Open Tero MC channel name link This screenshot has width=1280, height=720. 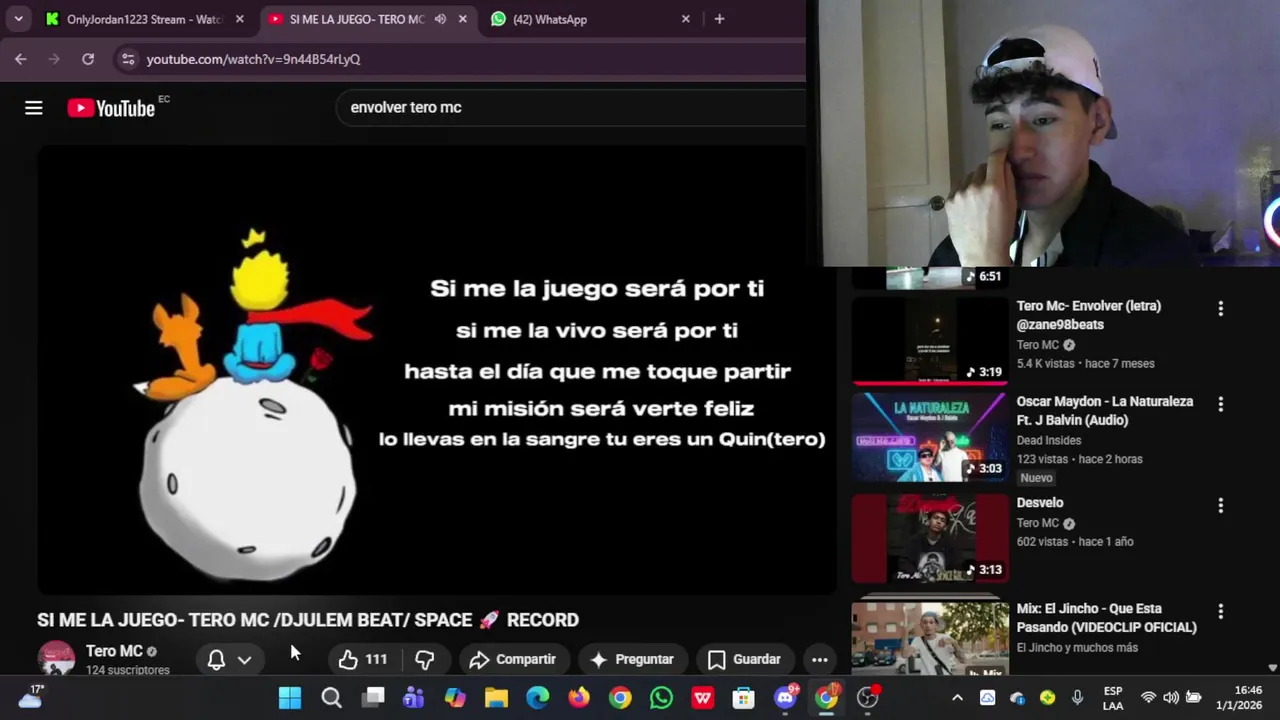click(114, 651)
